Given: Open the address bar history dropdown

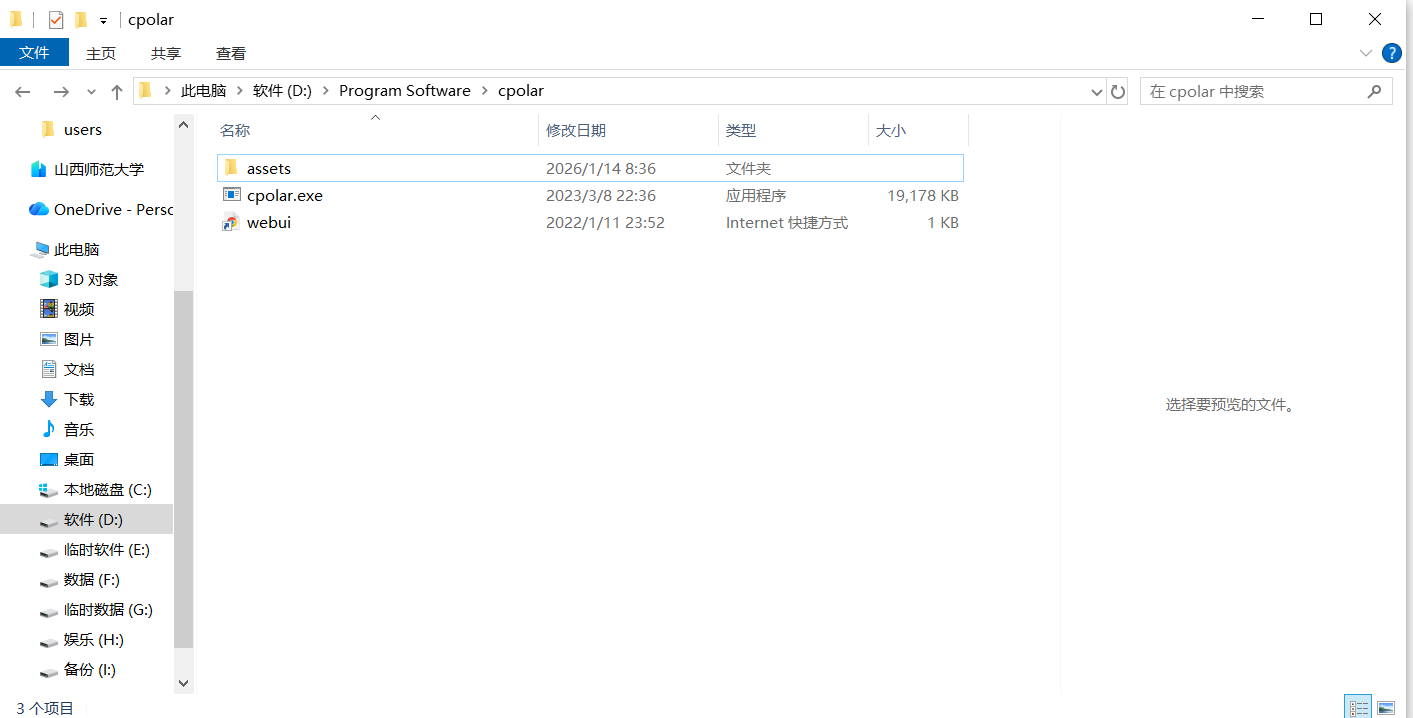Looking at the screenshot, I should 1097,91.
